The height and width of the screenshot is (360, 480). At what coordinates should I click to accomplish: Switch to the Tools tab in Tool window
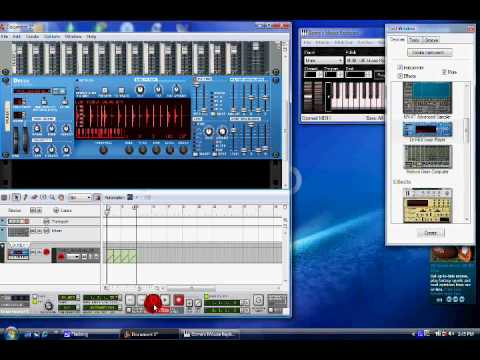pyautogui.click(x=414, y=40)
